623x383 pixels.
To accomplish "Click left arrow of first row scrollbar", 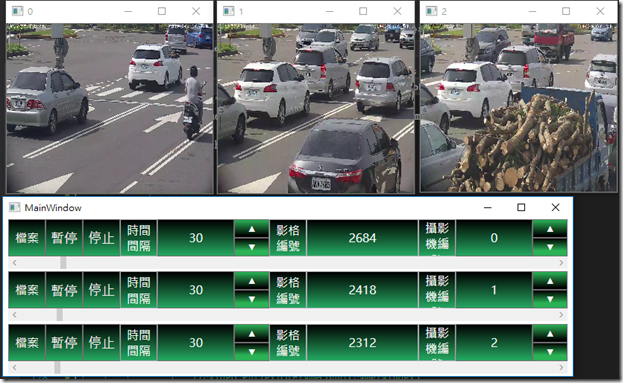I will [x=15, y=263].
